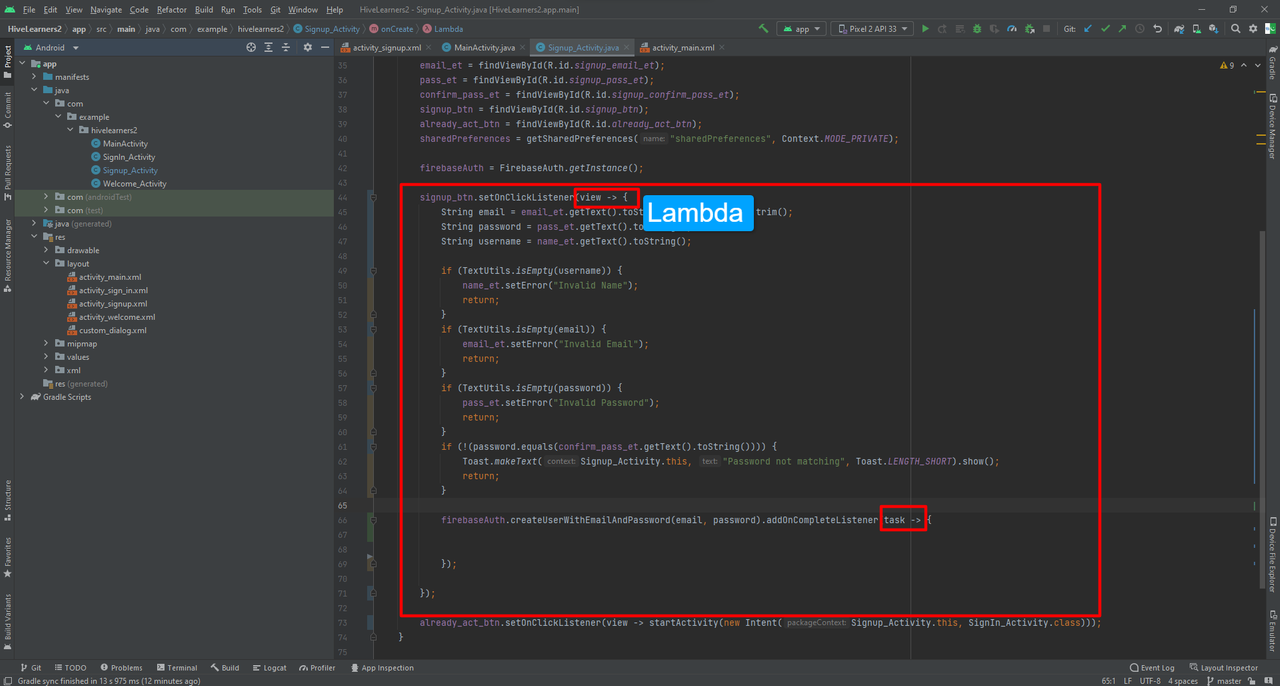
Task: Toggle the Commit tool window sidebar button
Action: (x=7, y=110)
